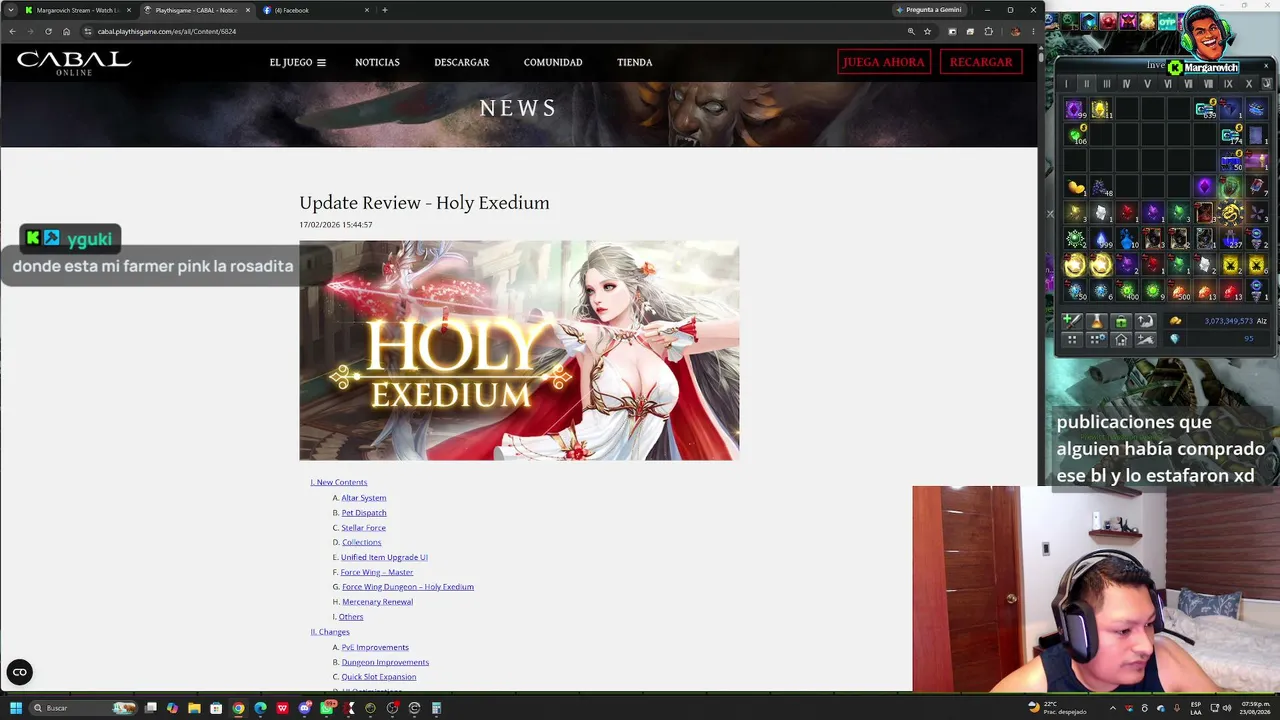This screenshot has width=1280, height=720.
Task: Show hidden system tray icons
Action: click(1113, 708)
